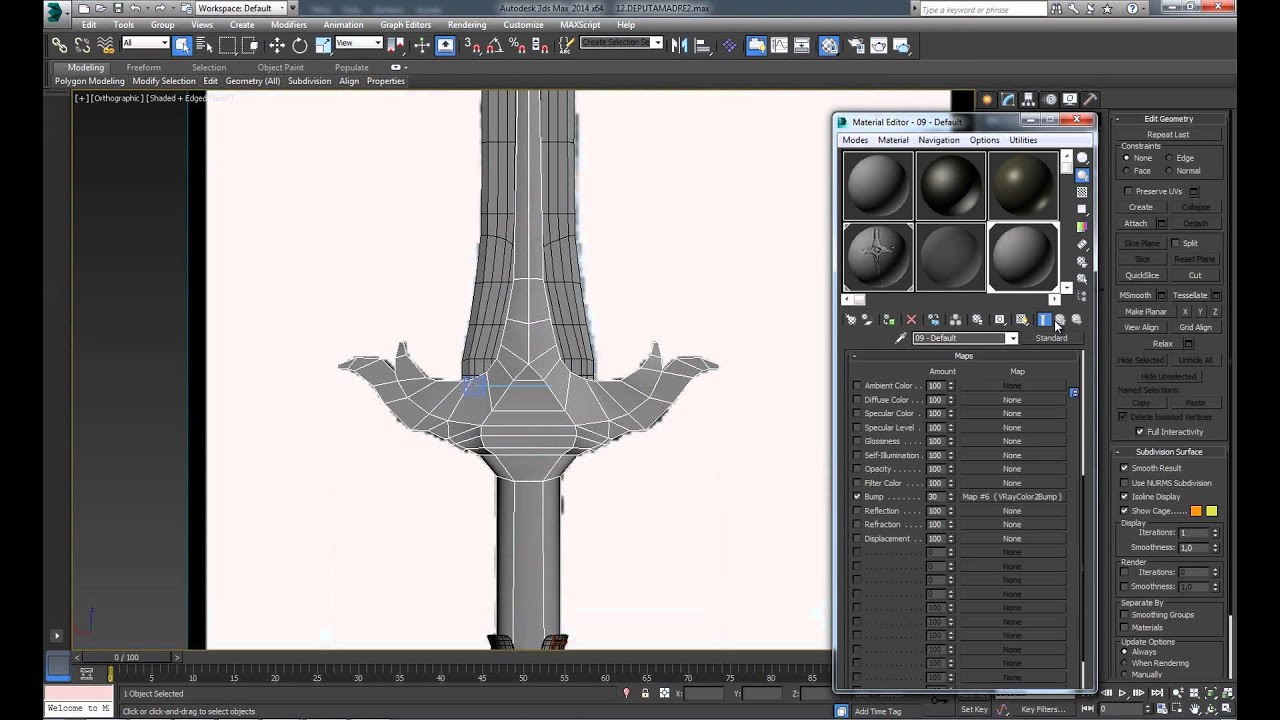This screenshot has height=720, width=1280.
Task: Choose the Select and Rotate tool
Action: pos(299,45)
